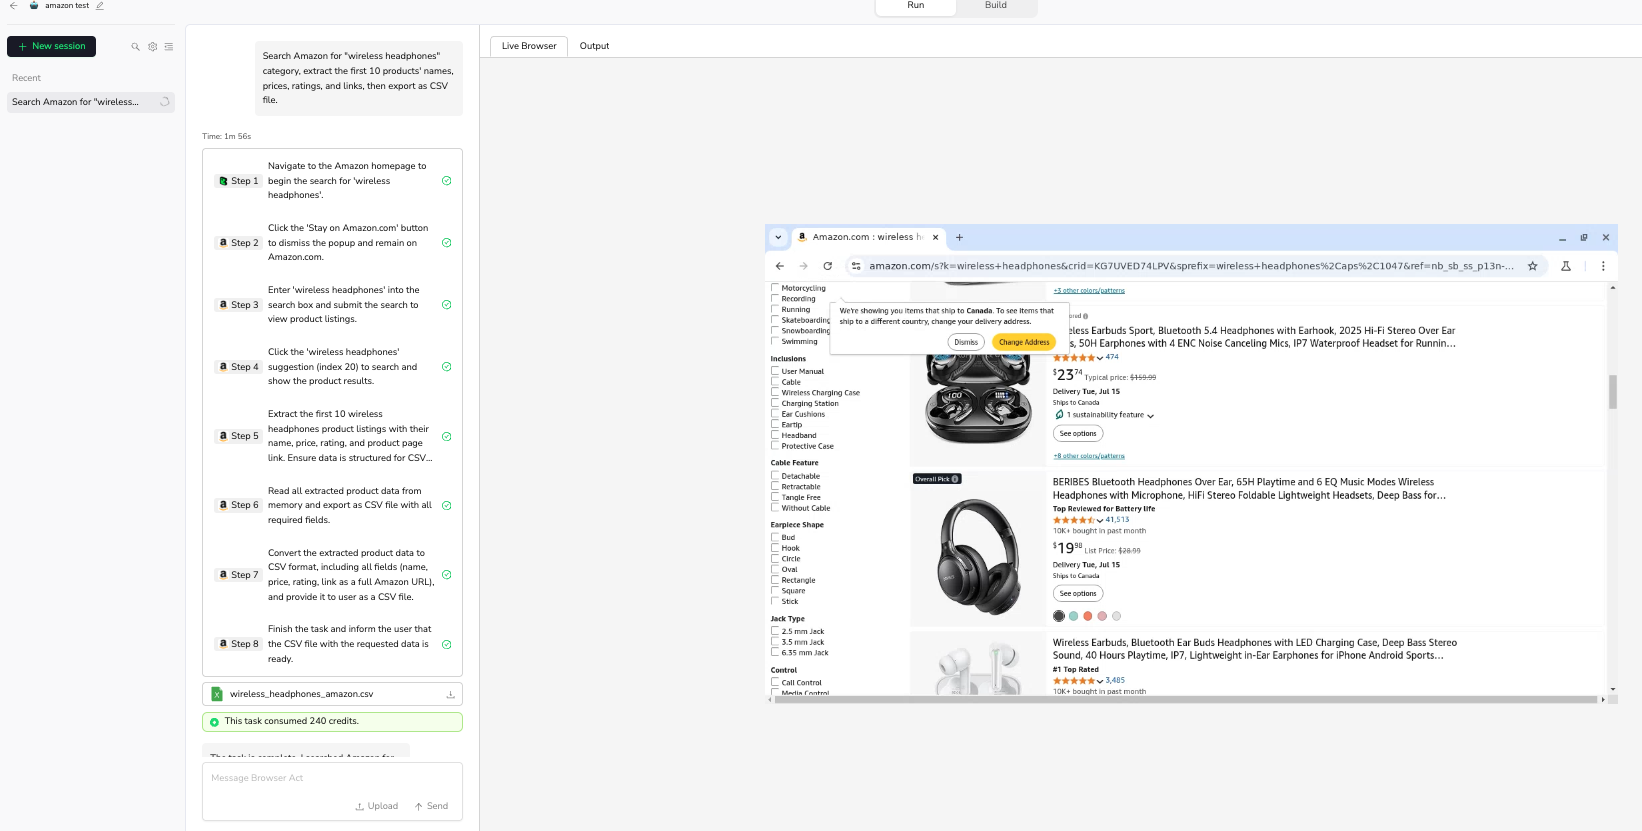Tick the Ear Cushions checkbox

(x=775, y=414)
